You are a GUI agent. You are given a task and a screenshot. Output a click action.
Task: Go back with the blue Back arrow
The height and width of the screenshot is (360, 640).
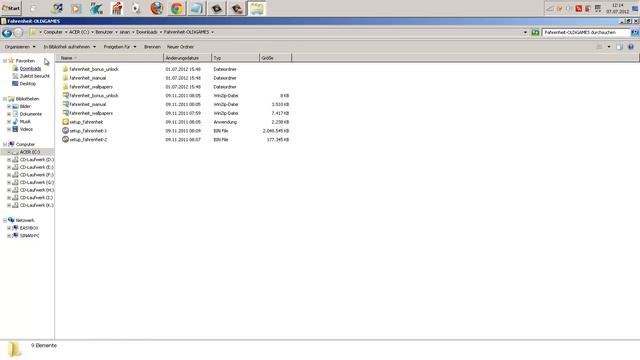pos(7,33)
